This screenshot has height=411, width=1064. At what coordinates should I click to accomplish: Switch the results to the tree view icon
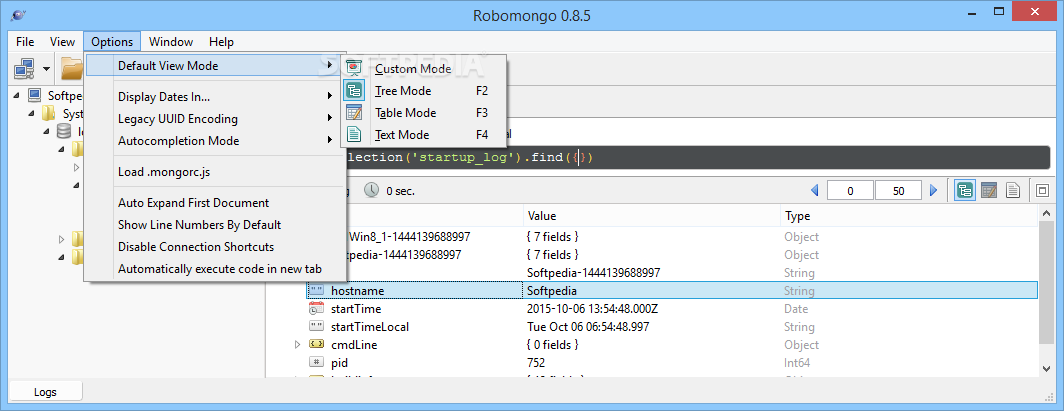964,191
